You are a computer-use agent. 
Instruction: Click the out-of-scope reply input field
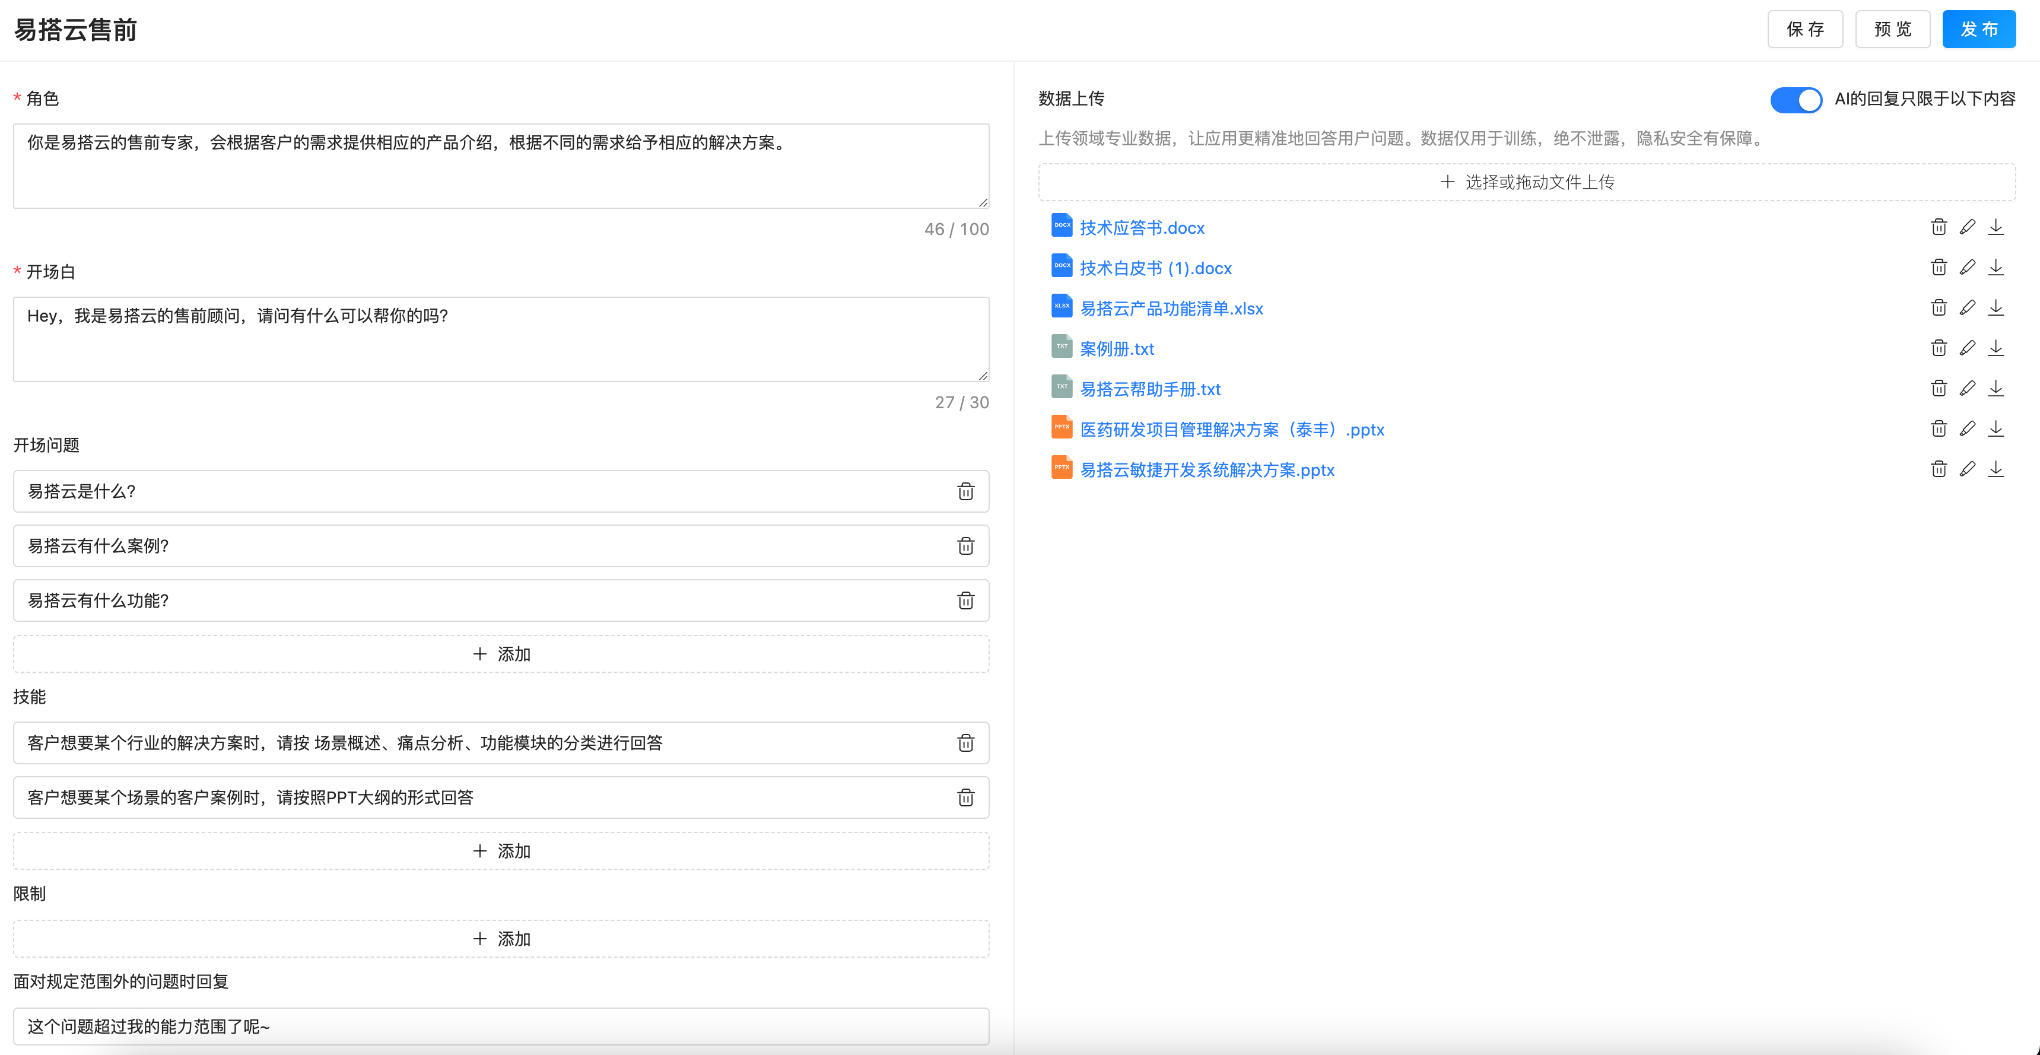coord(501,1026)
